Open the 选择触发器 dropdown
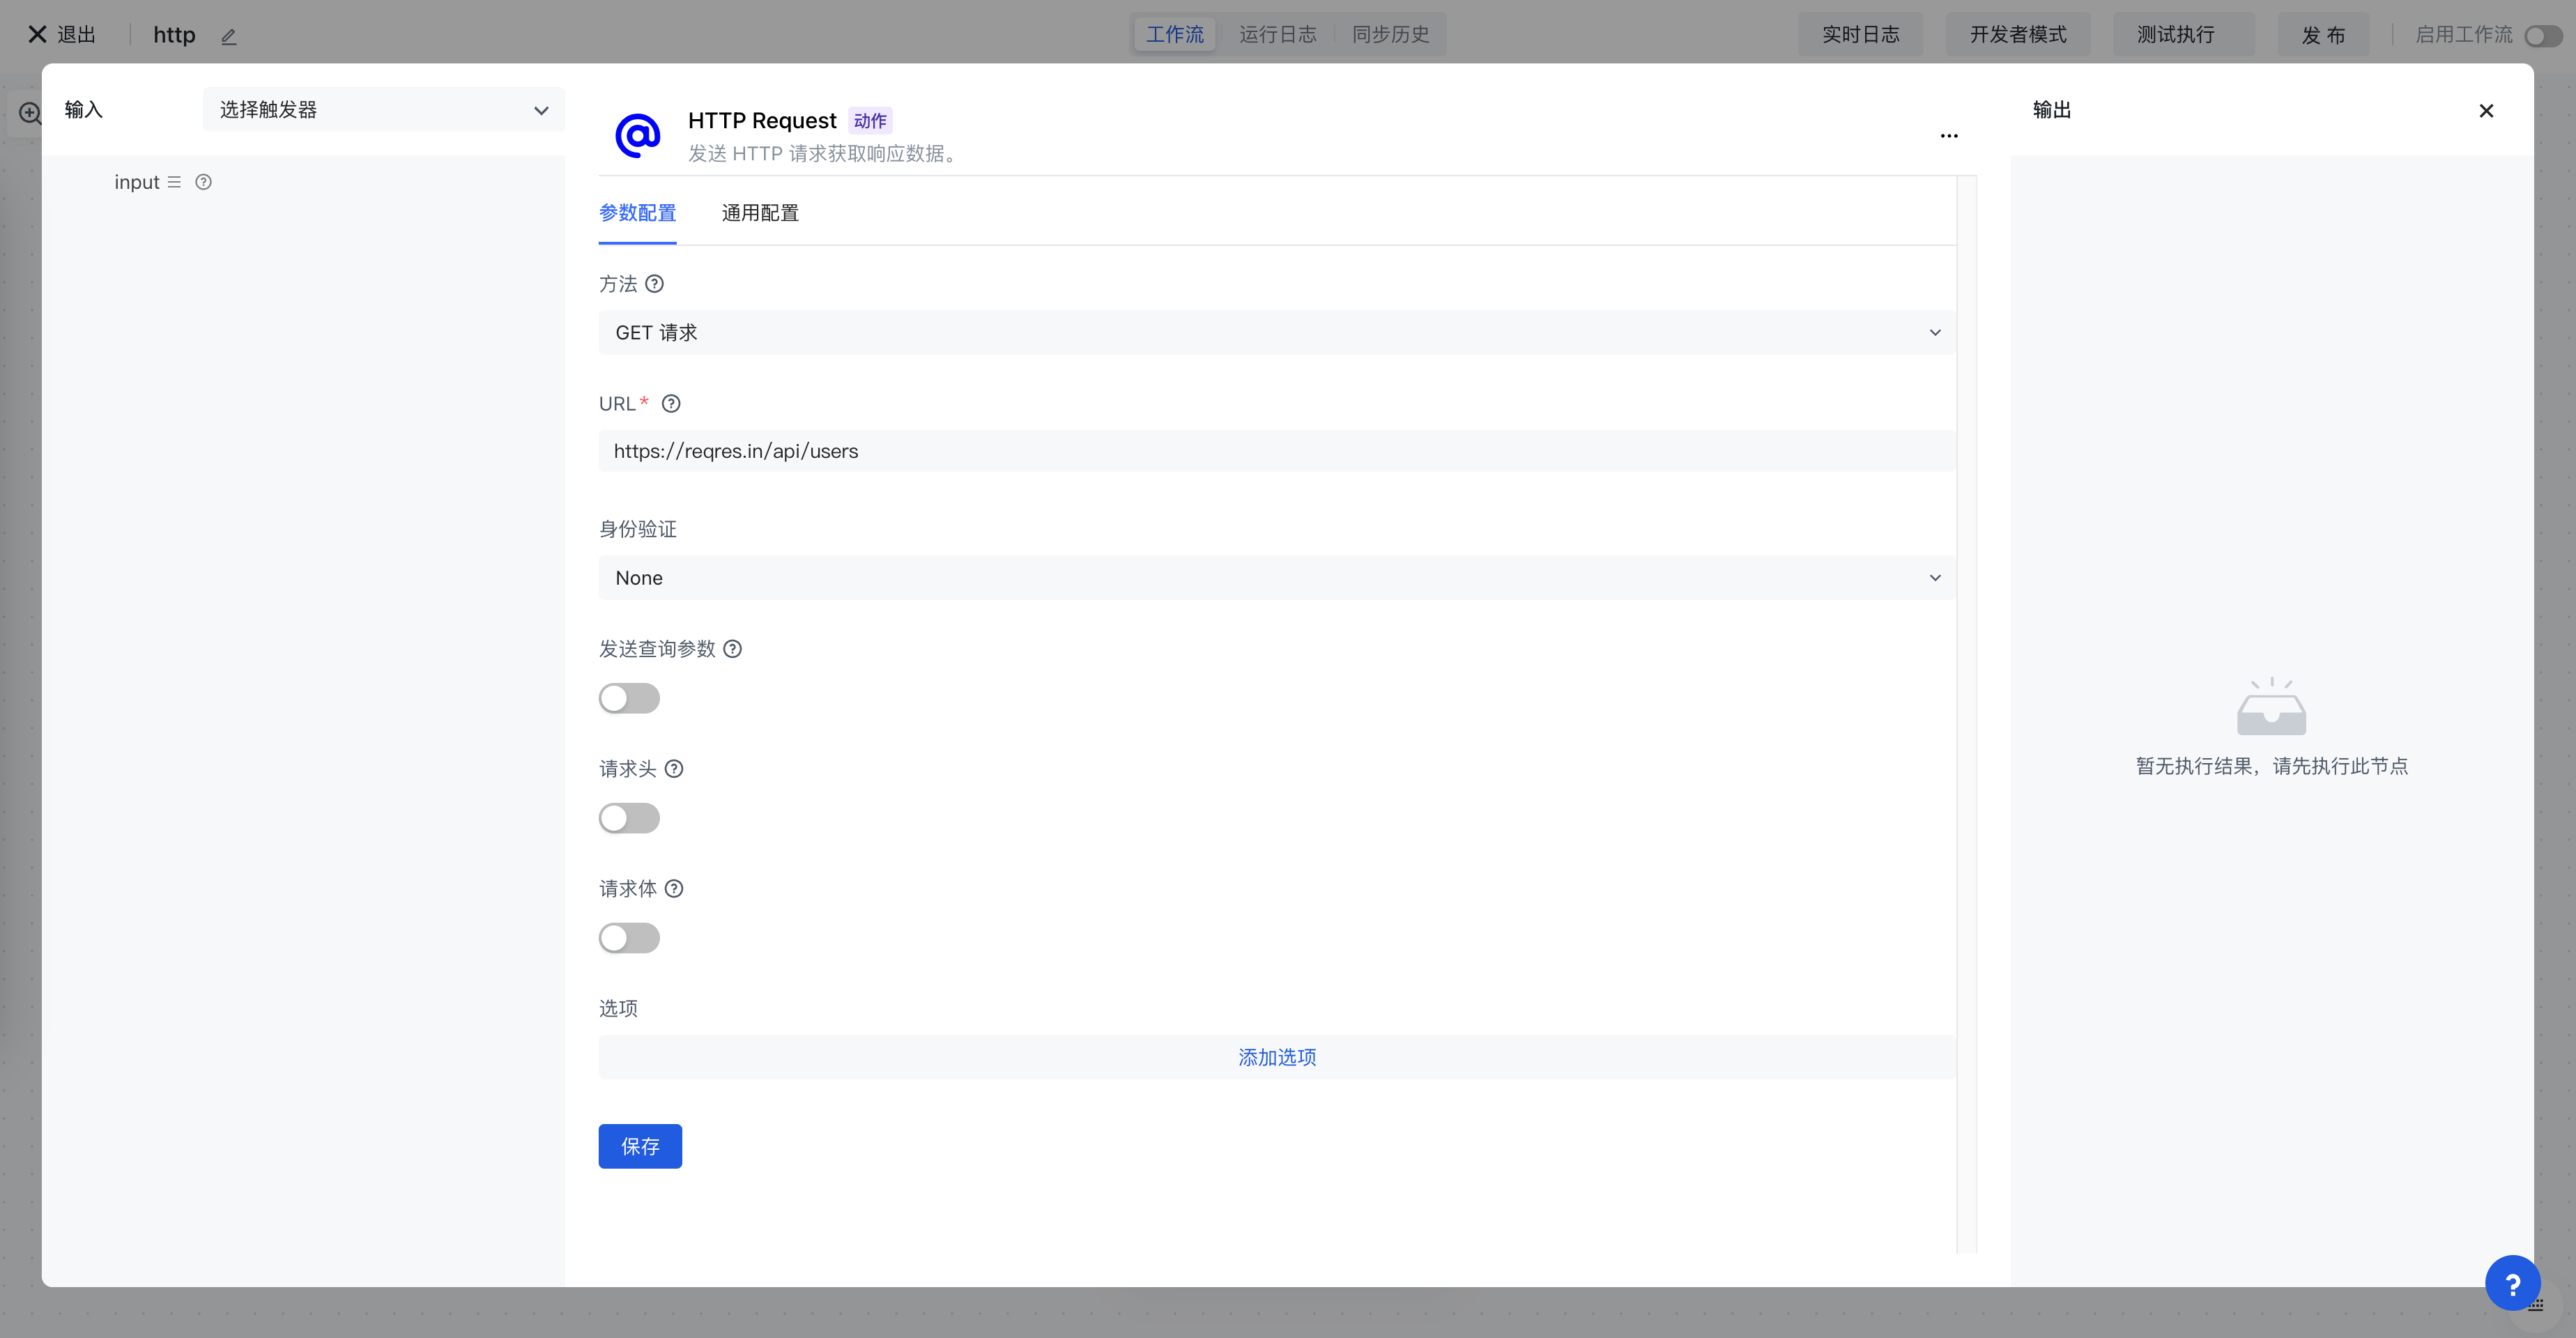Image resolution: width=2576 pixels, height=1338 pixels. pos(383,110)
